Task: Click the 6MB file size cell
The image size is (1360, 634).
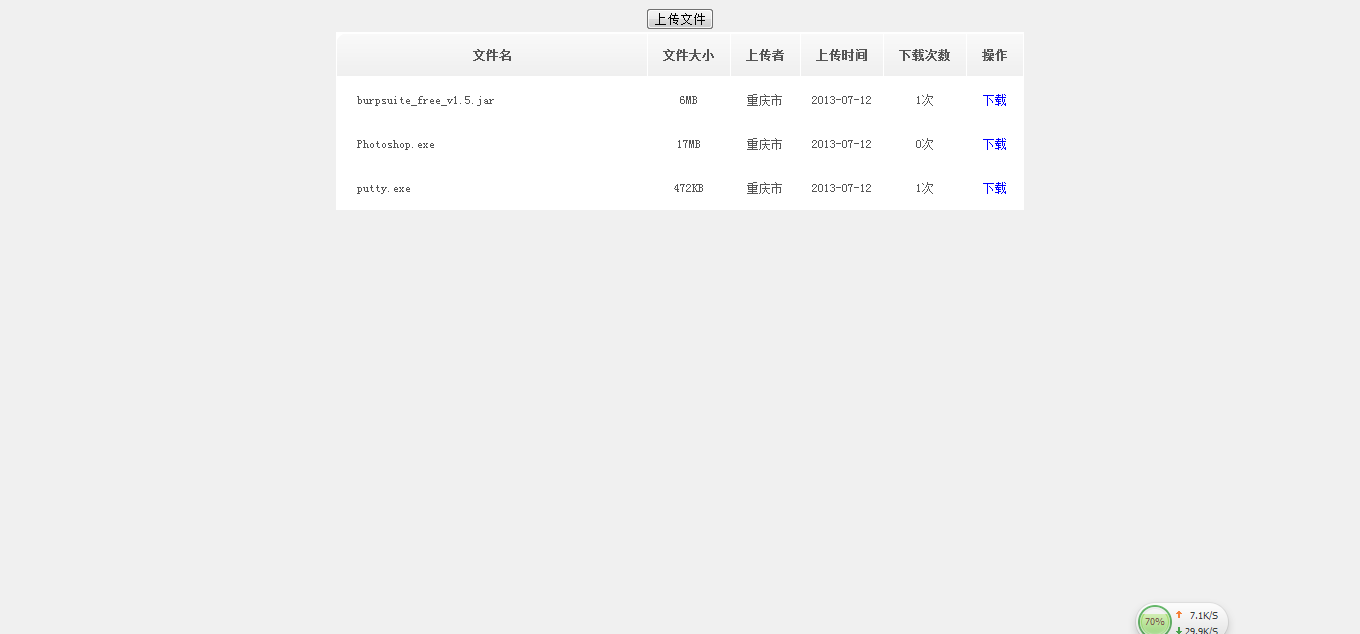Action: pyautogui.click(x=688, y=101)
